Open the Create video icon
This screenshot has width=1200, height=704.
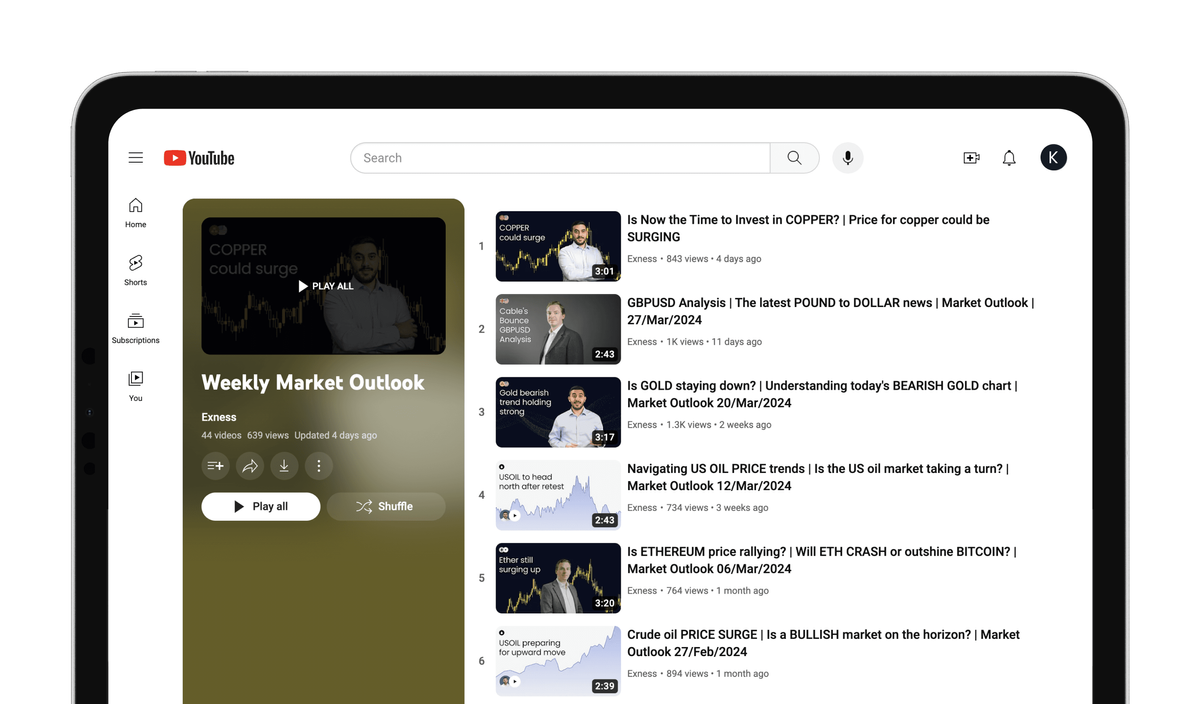pyautogui.click(x=971, y=158)
